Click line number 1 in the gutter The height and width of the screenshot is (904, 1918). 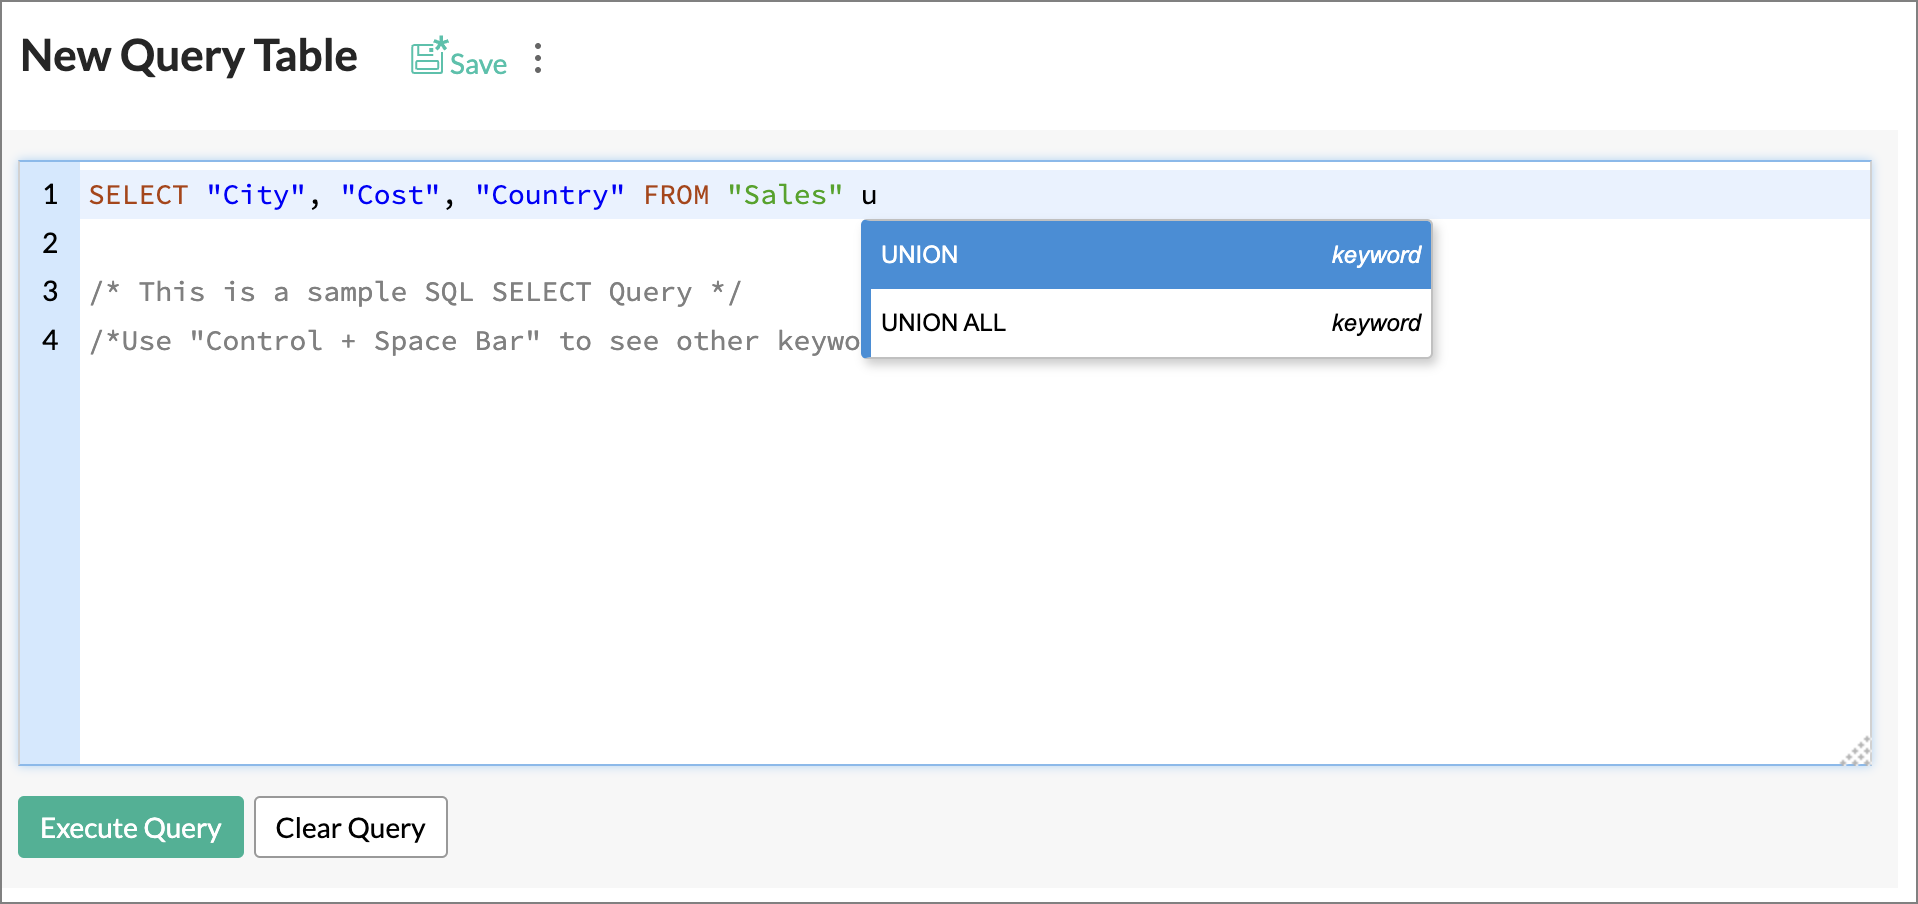pos(50,195)
